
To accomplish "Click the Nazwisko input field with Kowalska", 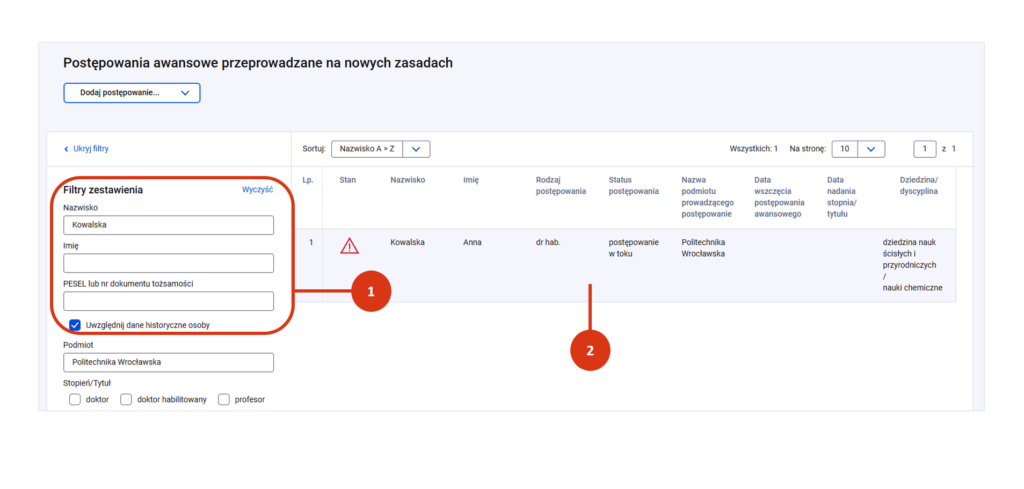I will [x=168, y=225].
